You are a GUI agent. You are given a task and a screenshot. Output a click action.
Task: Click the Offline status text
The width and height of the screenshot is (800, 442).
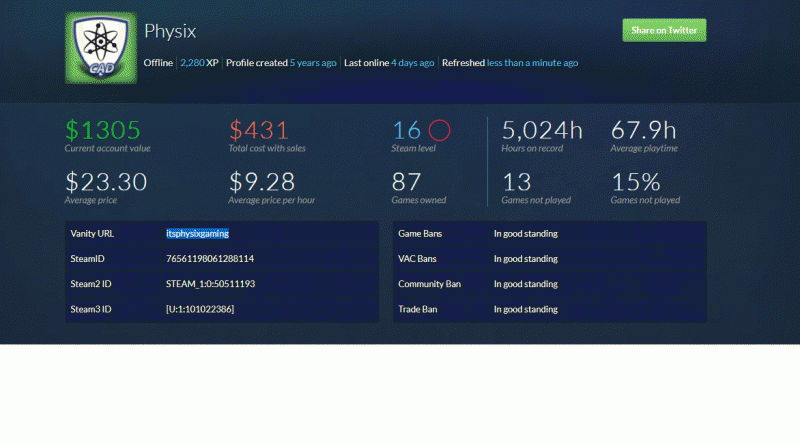click(158, 63)
